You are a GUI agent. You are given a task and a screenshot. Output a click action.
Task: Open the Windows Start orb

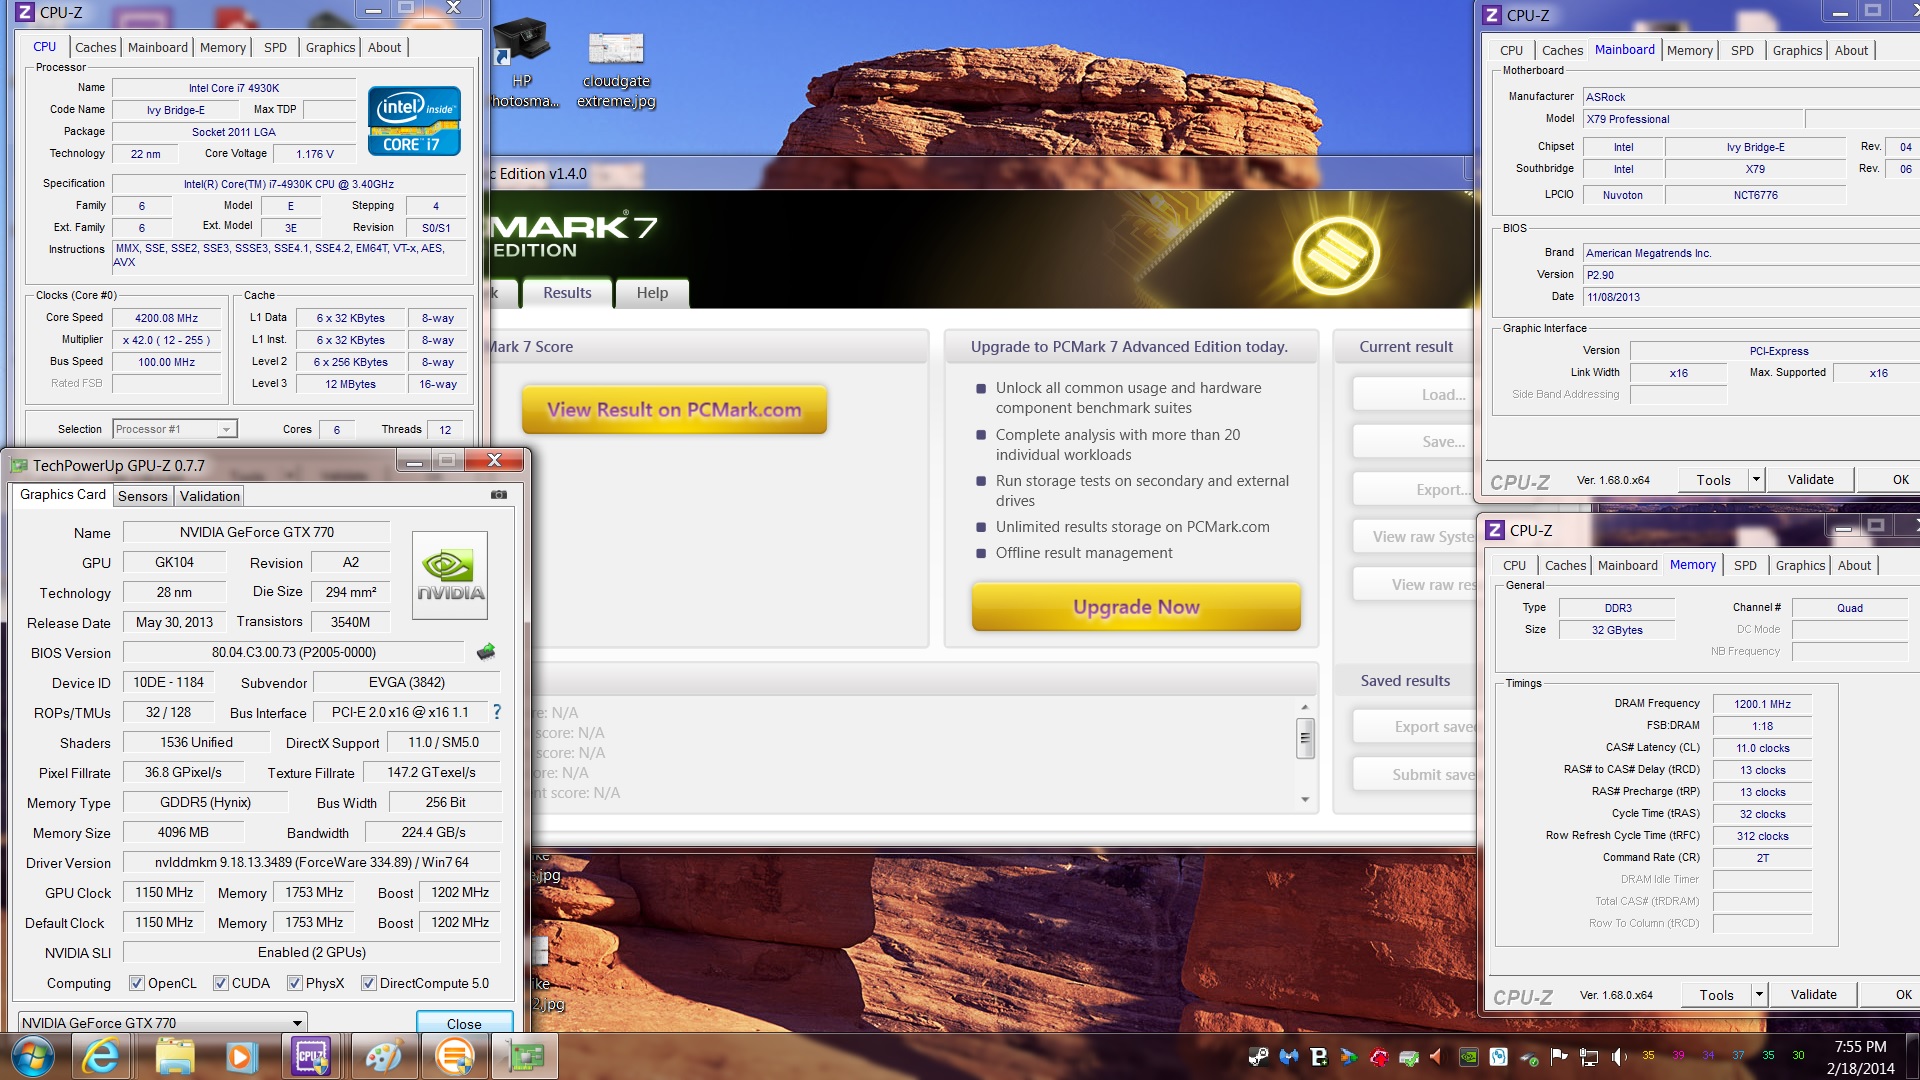point(32,1056)
